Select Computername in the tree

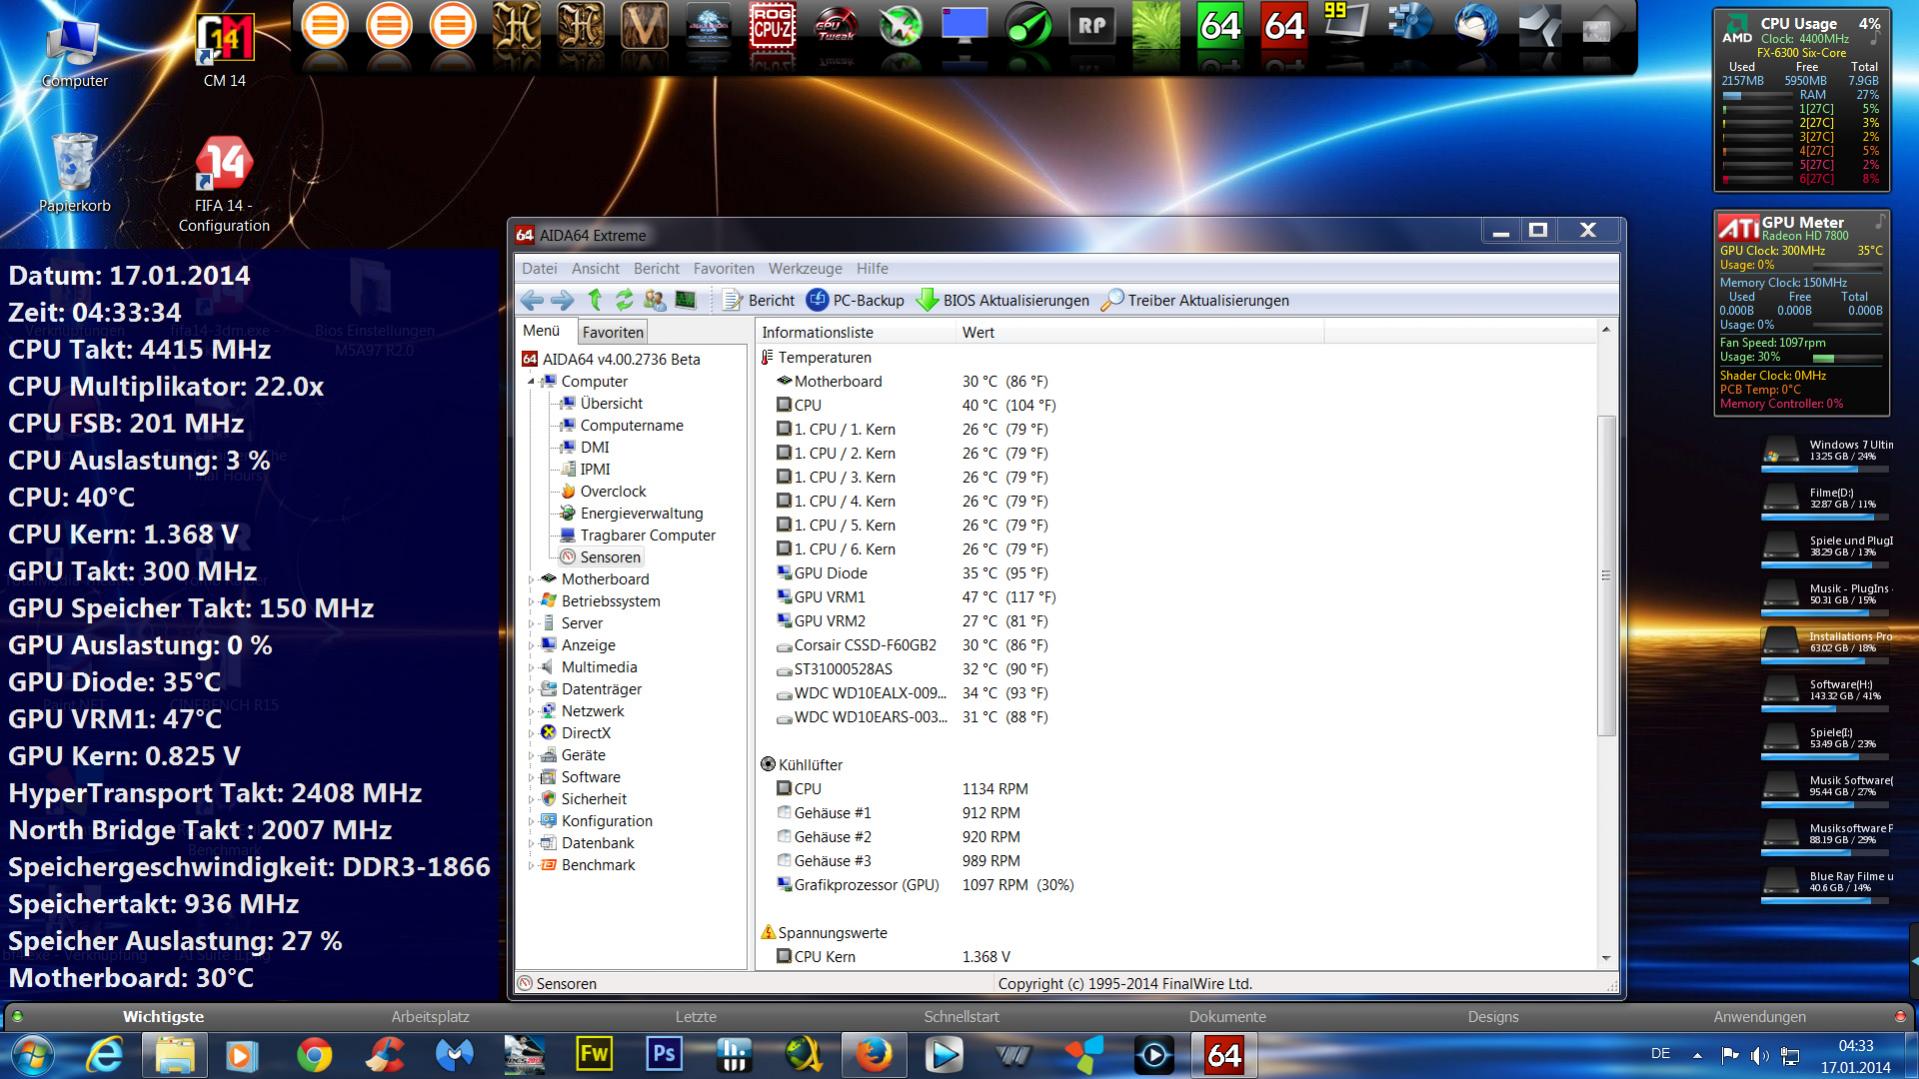(x=631, y=425)
